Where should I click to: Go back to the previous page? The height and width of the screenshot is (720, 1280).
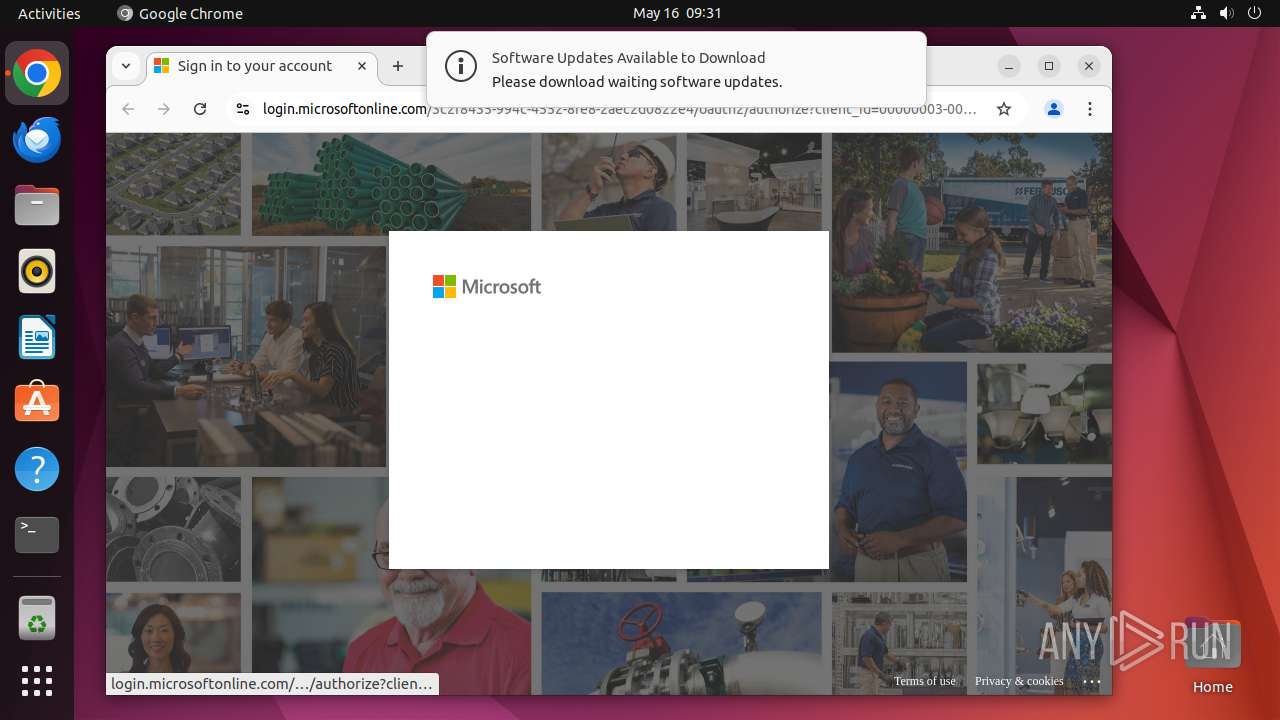[x=128, y=109]
